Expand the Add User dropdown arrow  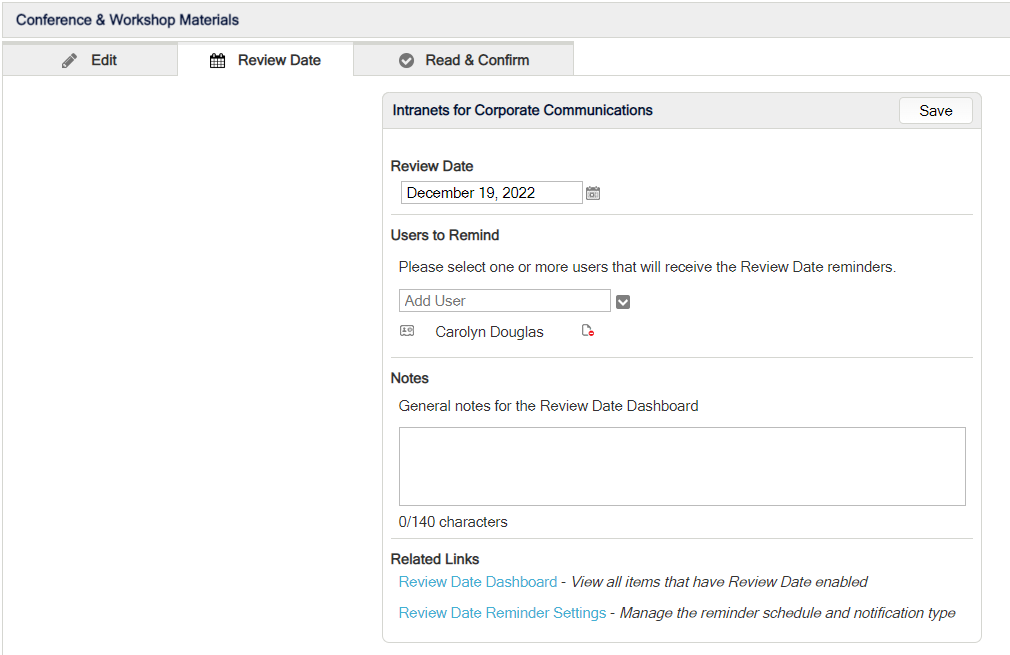[623, 301]
